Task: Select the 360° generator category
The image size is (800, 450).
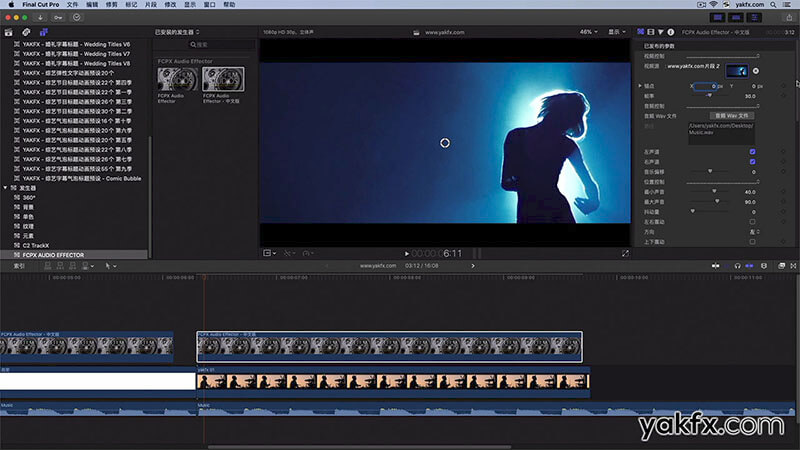Action: click(29, 197)
